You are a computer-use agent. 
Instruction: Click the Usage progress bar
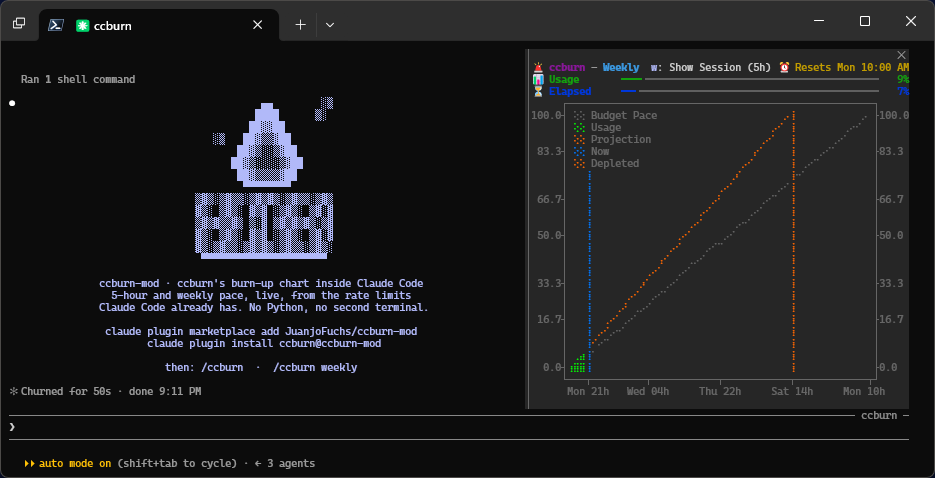coord(750,79)
